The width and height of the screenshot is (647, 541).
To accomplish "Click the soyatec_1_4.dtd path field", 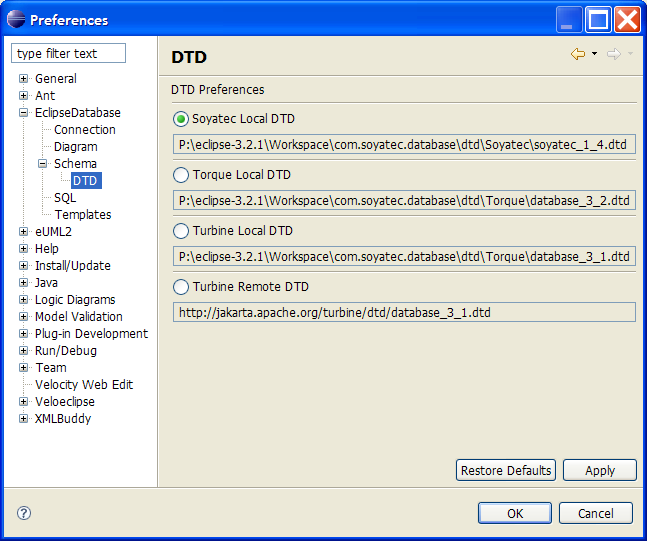I will 404,144.
